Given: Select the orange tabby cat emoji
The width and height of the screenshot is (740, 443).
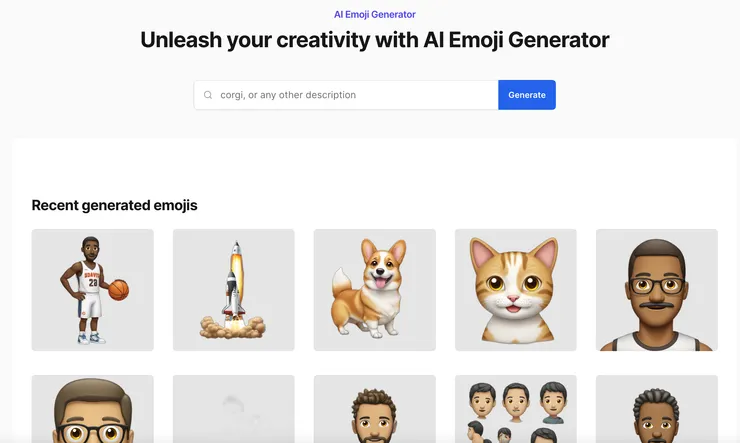Looking at the screenshot, I should click(x=516, y=290).
